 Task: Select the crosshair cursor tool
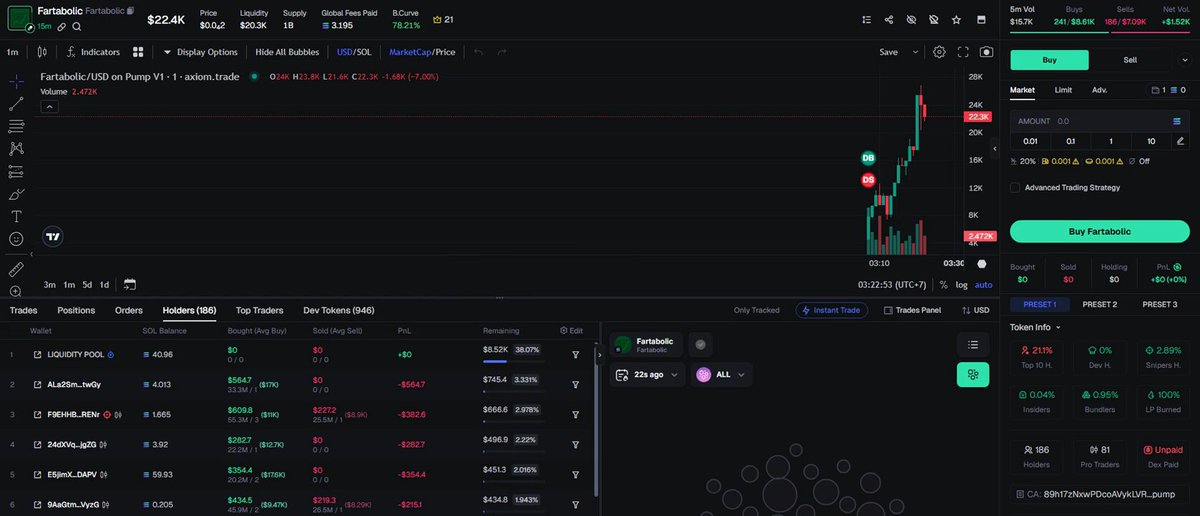[x=16, y=81]
